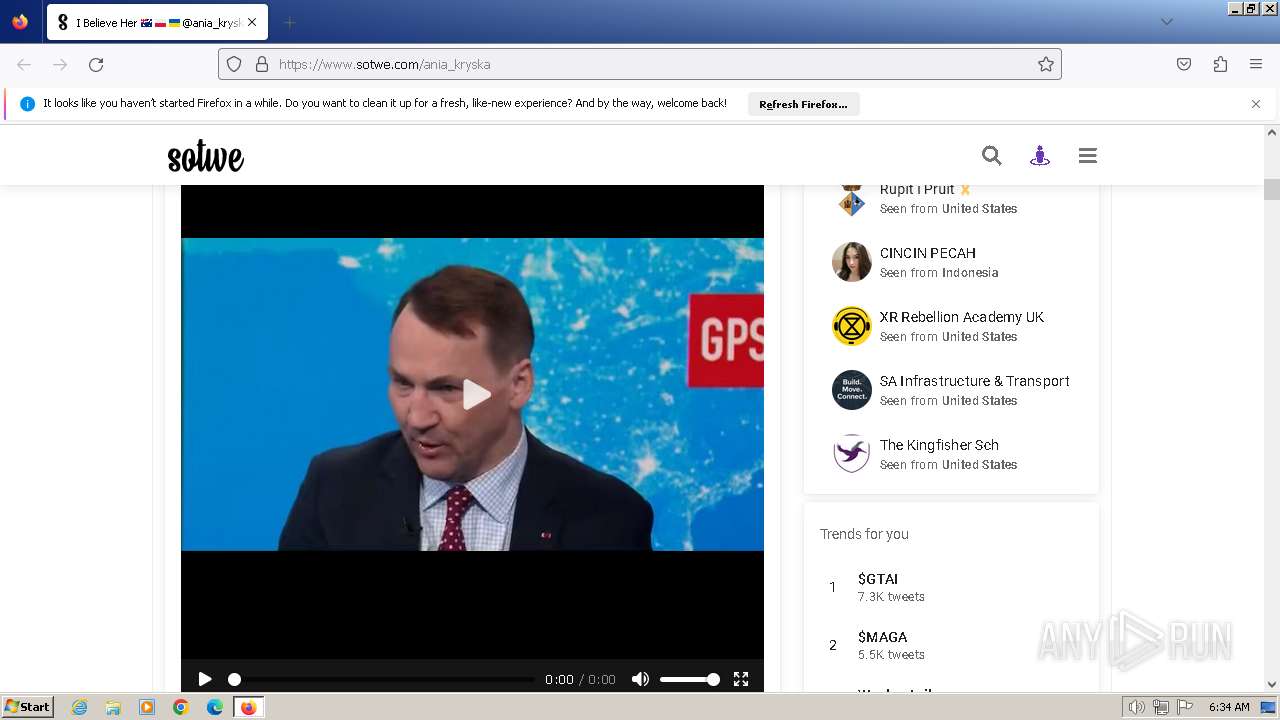Launch Chrome from taskbar
The height and width of the screenshot is (720, 1280).
181,707
